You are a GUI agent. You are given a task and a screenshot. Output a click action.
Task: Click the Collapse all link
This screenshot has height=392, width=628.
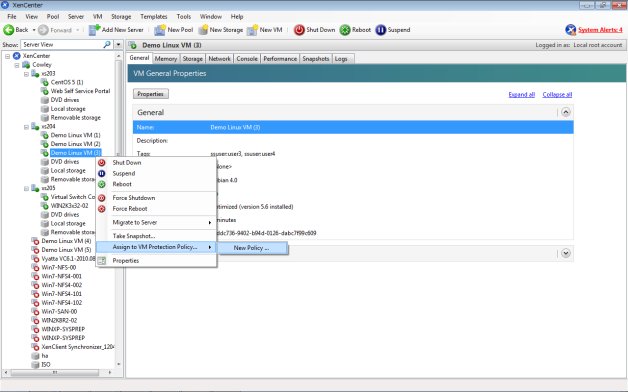click(x=557, y=94)
